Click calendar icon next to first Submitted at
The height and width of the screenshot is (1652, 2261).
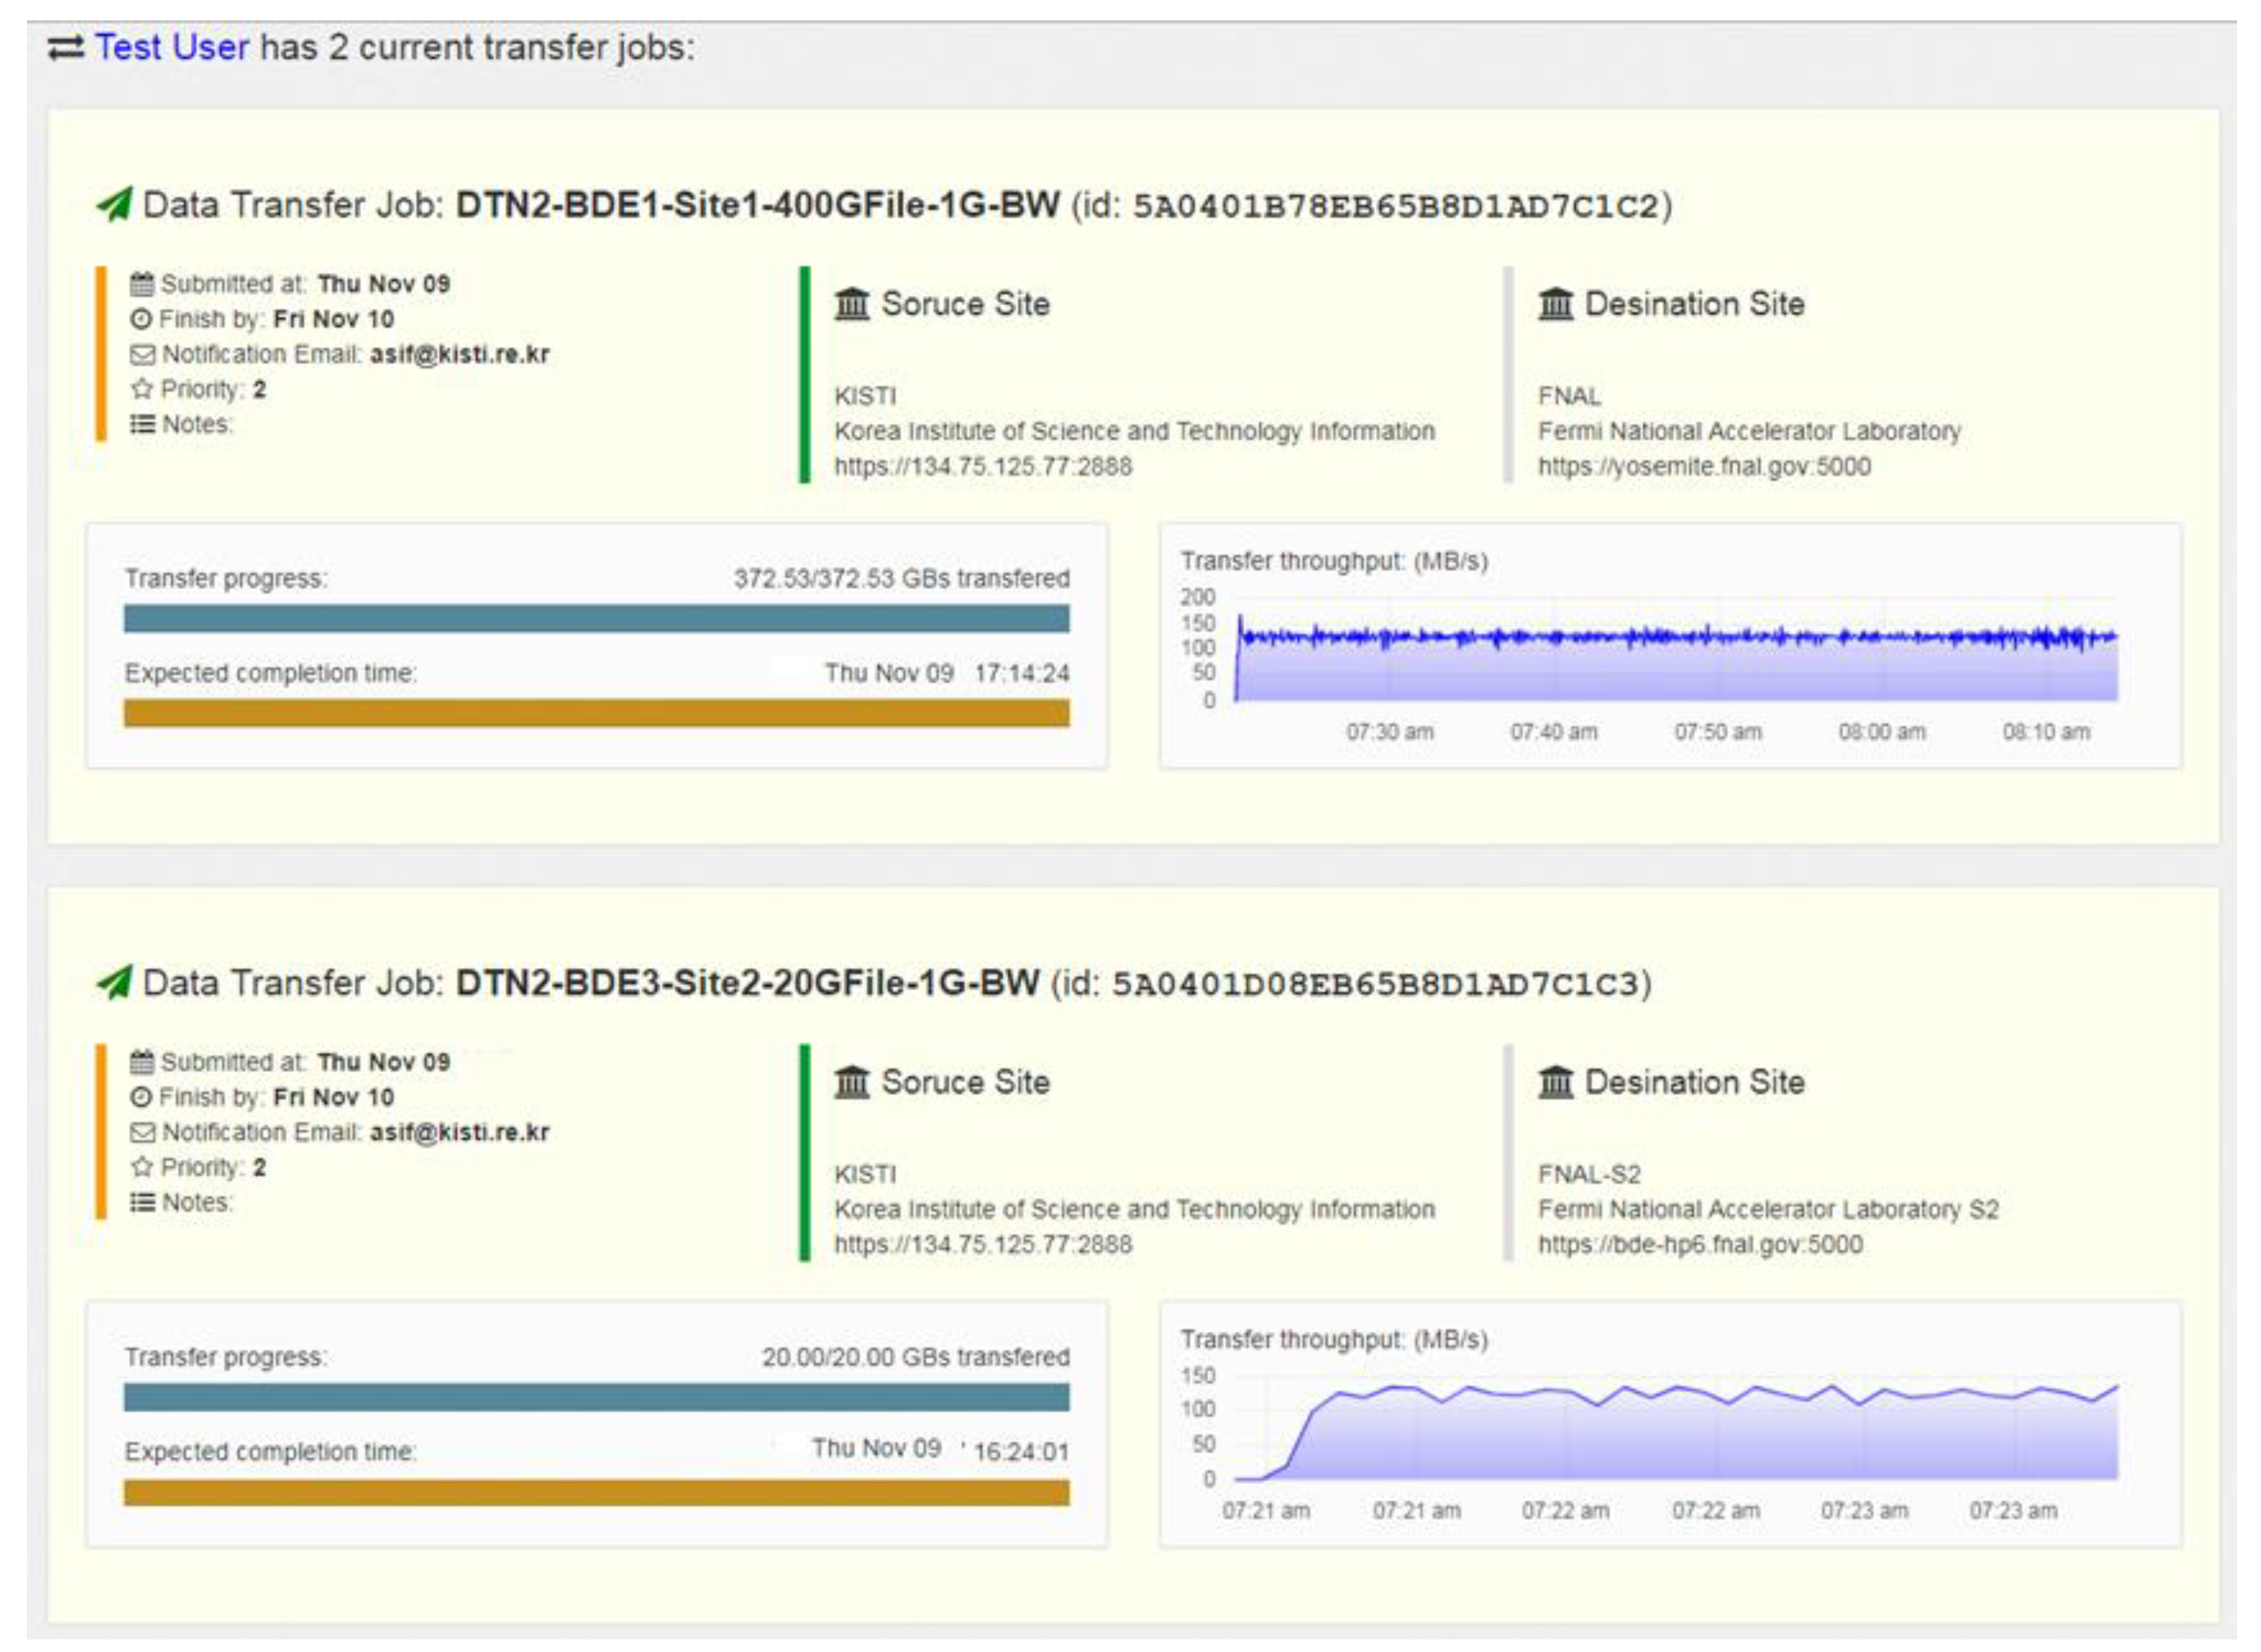tap(142, 284)
